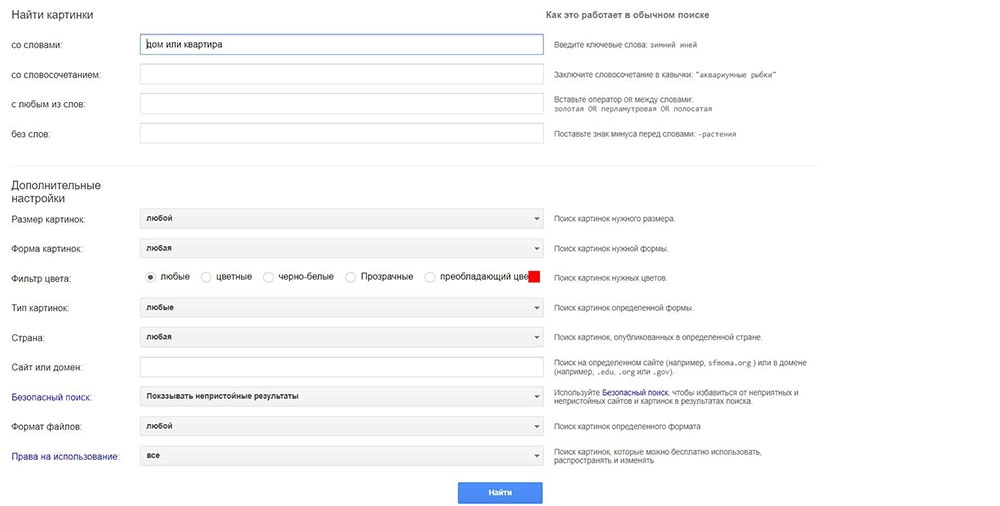1000x506 pixels.
Task: Focus the 'со словами' field containing 'дом или квартира'
Action: coord(341,45)
